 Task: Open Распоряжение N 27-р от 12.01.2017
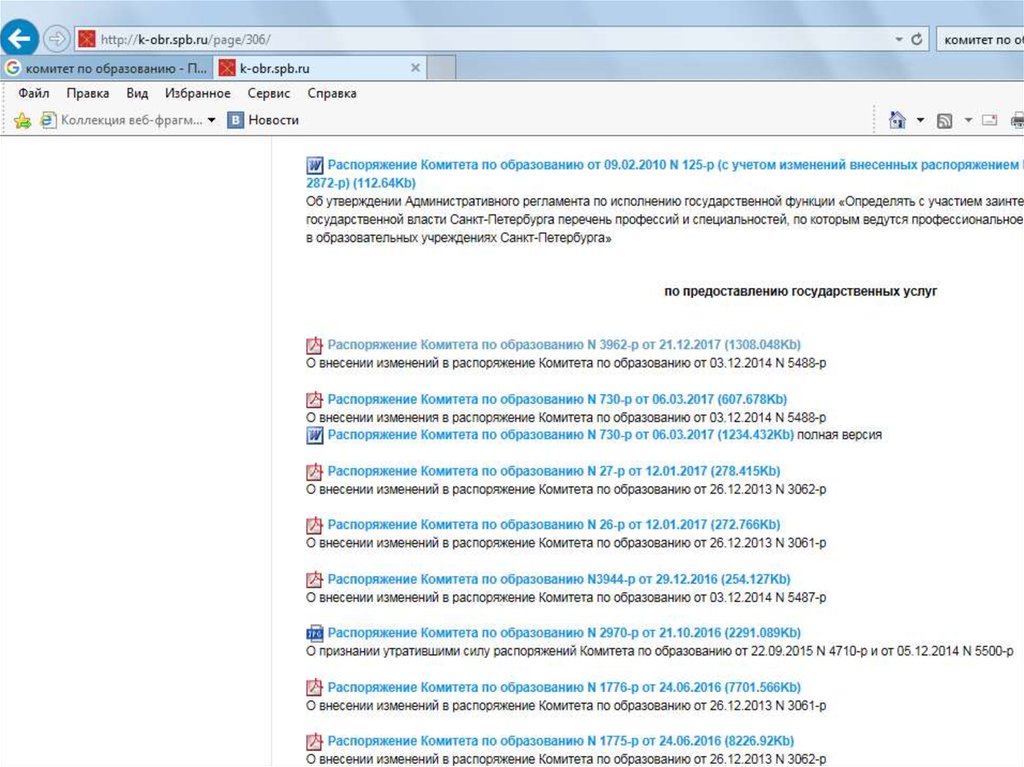[x=554, y=471]
